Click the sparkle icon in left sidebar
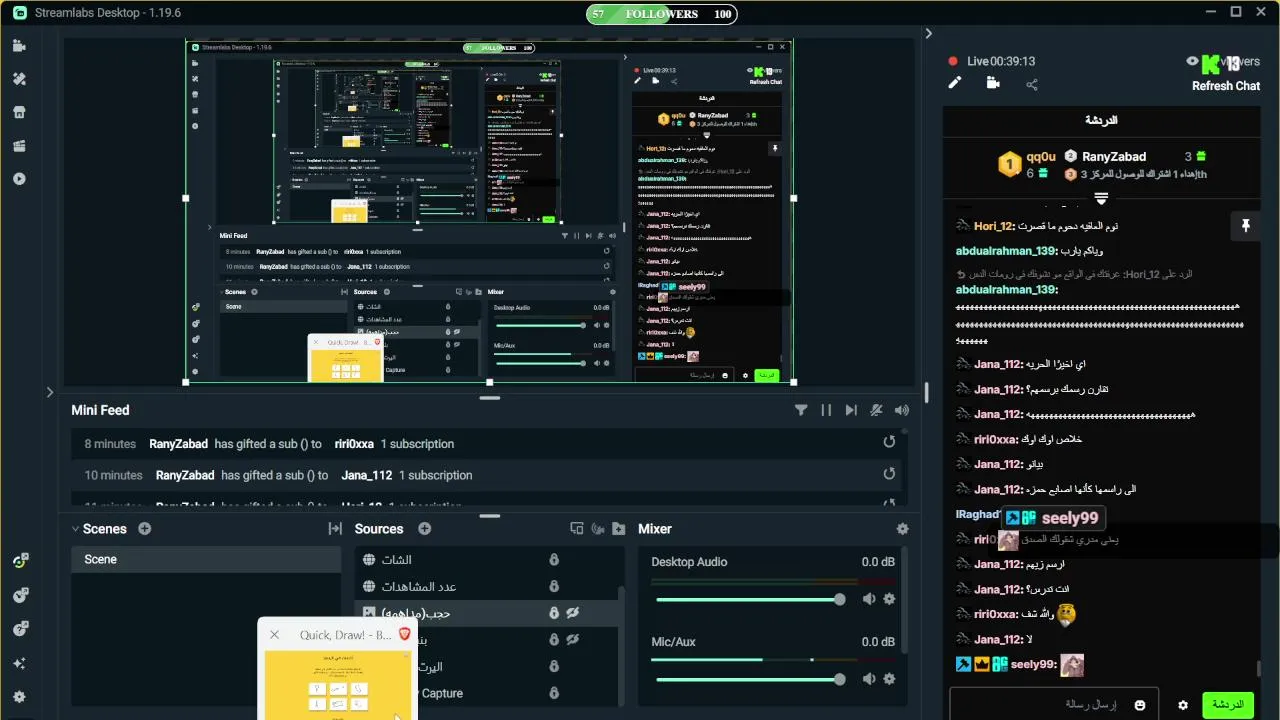The width and height of the screenshot is (1280, 720). click(x=19, y=663)
